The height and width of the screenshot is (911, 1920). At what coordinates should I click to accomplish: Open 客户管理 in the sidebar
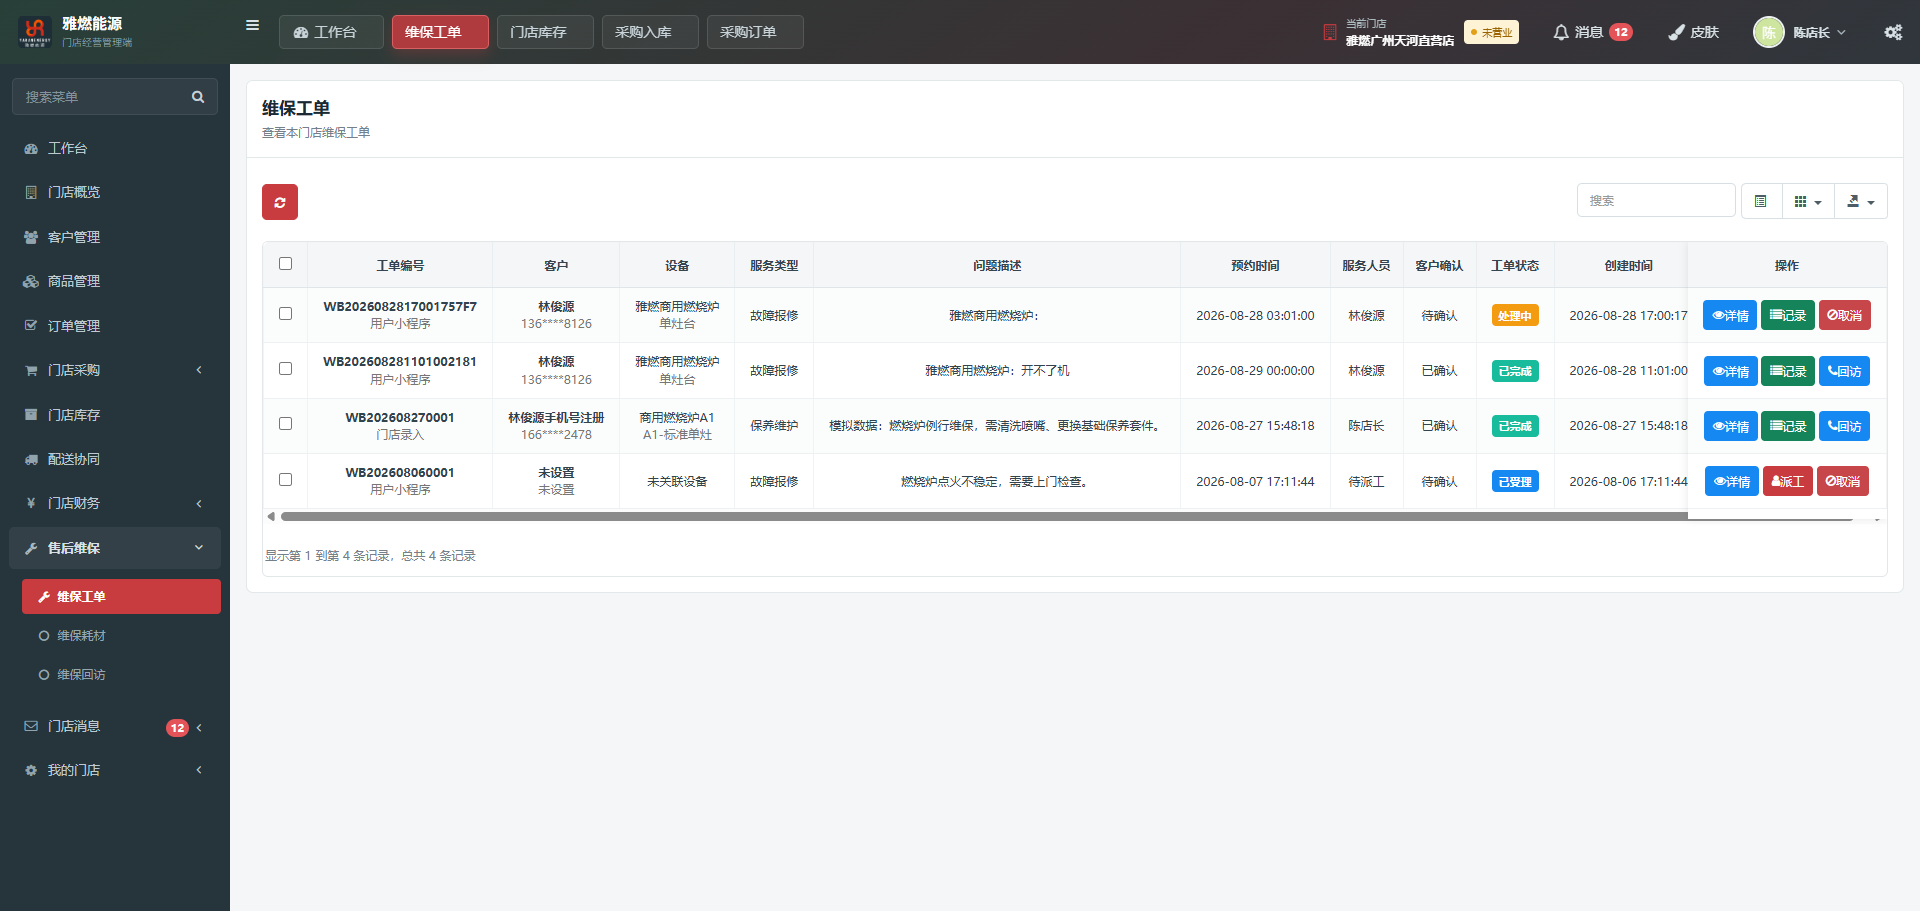tap(115, 237)
